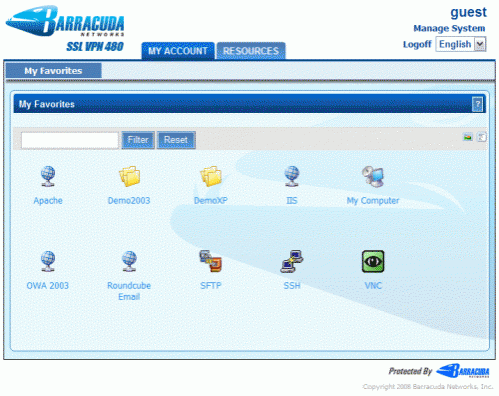499x396 pixels.
Task: Launch the OWA 2003 globe icon
Action: 48,261
